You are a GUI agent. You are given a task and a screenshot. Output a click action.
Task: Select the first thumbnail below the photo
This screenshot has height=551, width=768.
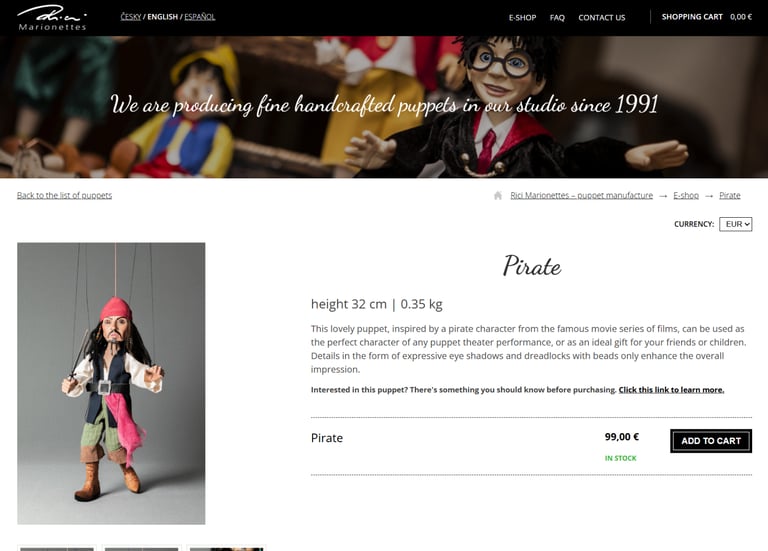click(57, 548)
